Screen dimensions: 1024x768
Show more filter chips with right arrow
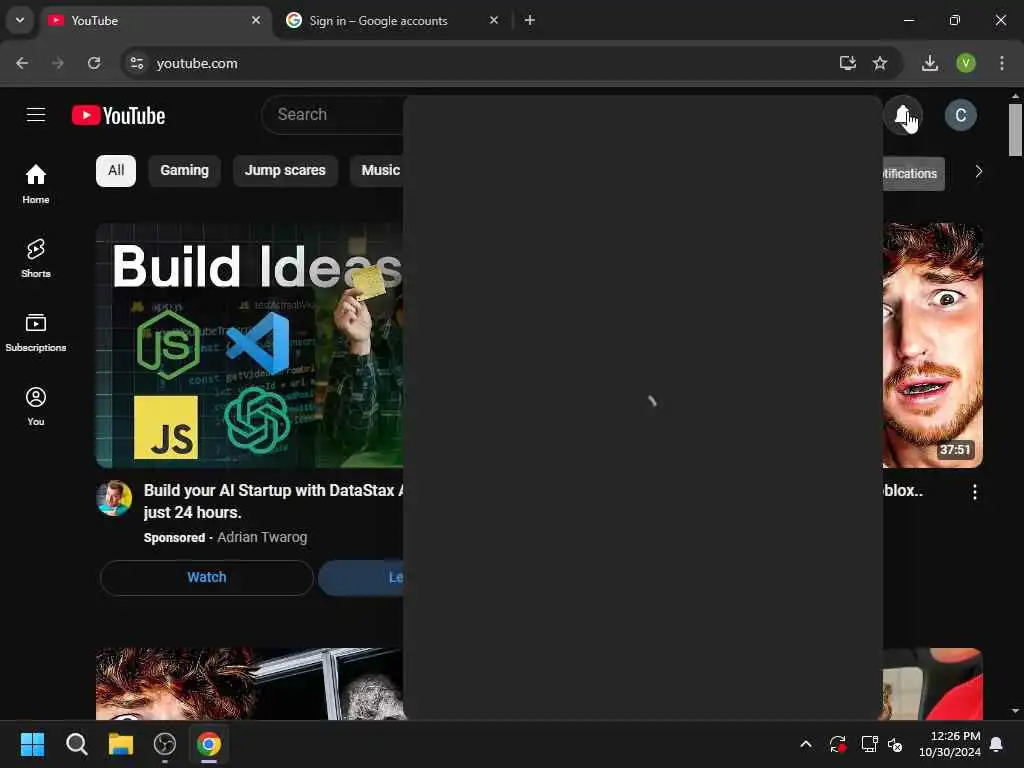(x=978, y=172)
